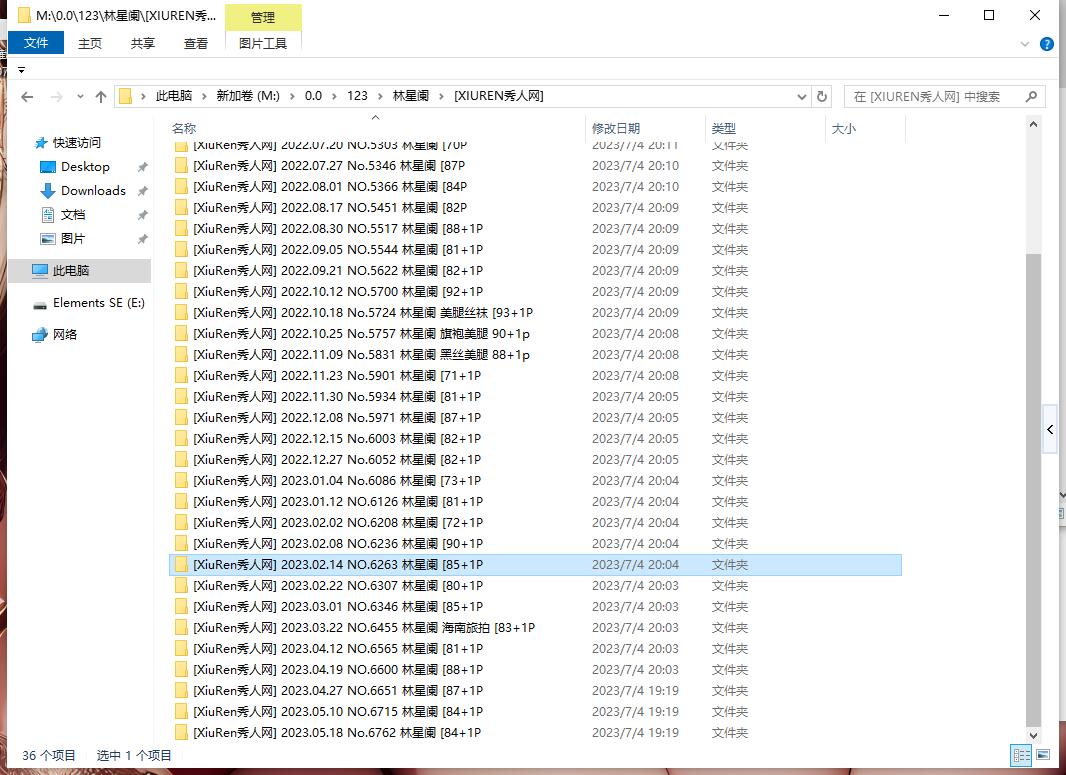Open the 查看 ribbon tab

point(196,44)
